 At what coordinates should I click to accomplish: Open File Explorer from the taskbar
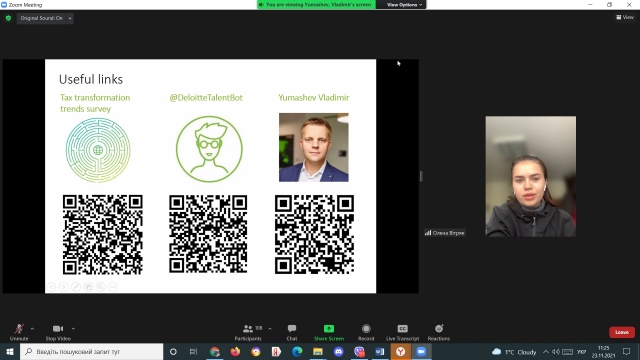point(318,351)
